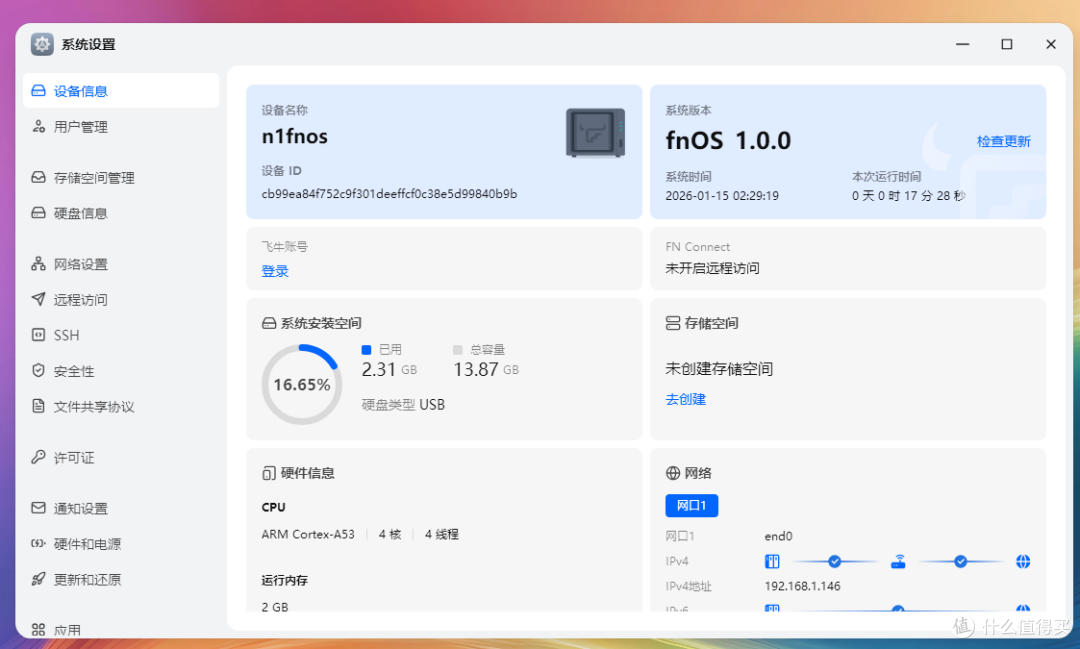
Task: Click system time 2026-01-15 02:29:19
Action: 722,196
